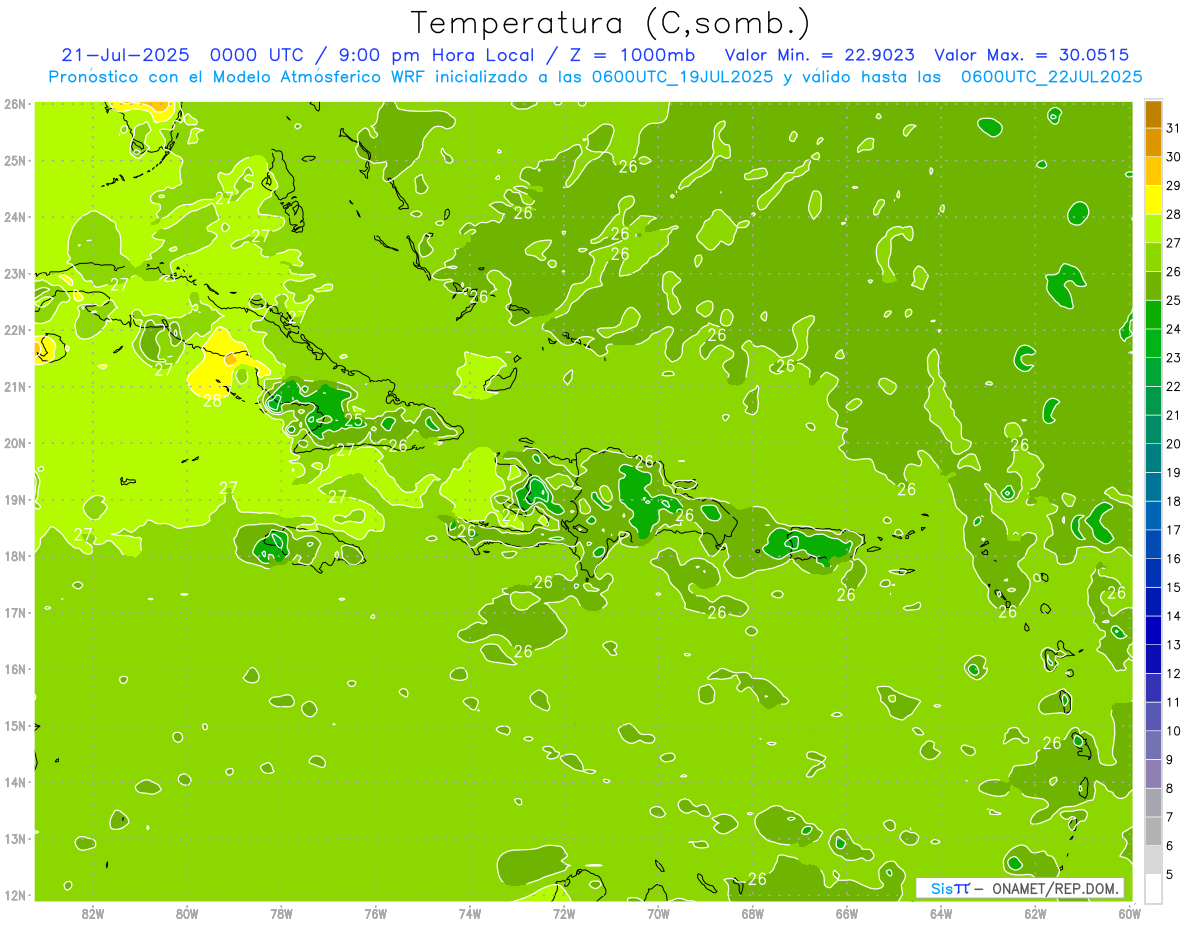The image size is (1200, 927).
Task: Click the '0000 UTC' time text
Action: (x=257, y=55)
